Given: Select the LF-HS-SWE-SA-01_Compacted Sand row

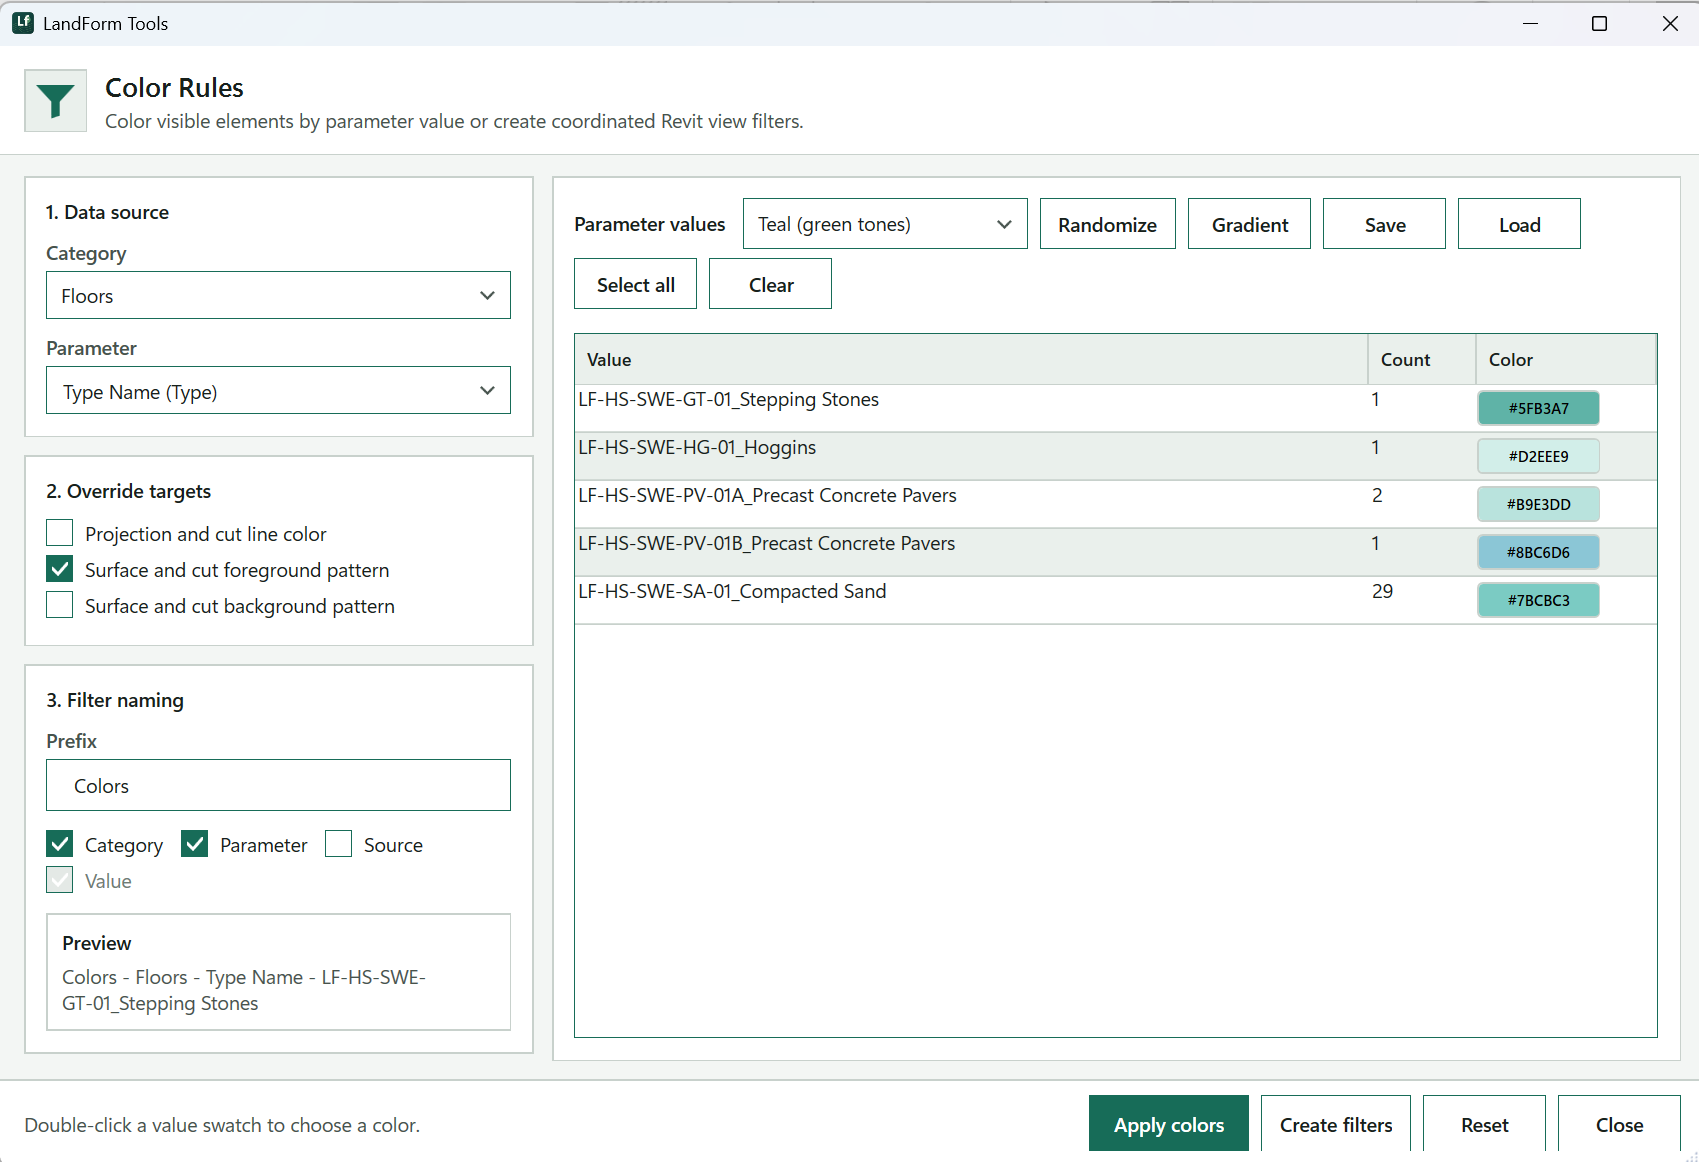Looking at the screenshot, I should pos(1116,600).
